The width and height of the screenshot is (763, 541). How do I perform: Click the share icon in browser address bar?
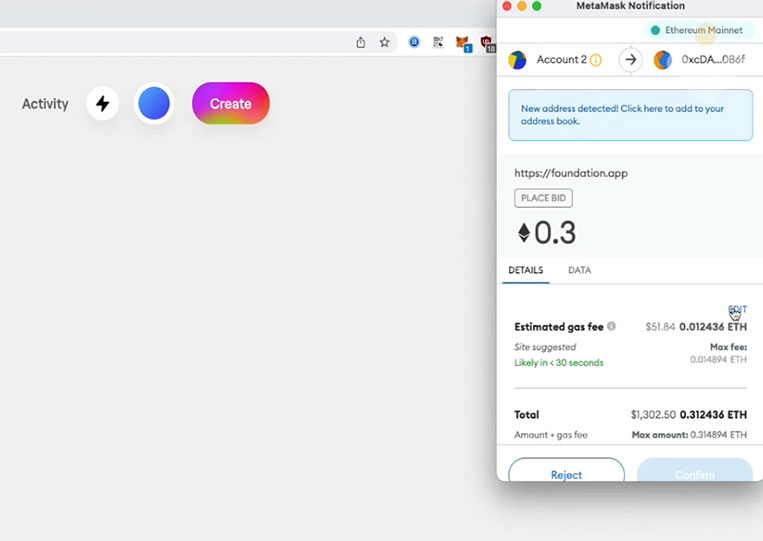pyautogui.click(x=361, y=42)
